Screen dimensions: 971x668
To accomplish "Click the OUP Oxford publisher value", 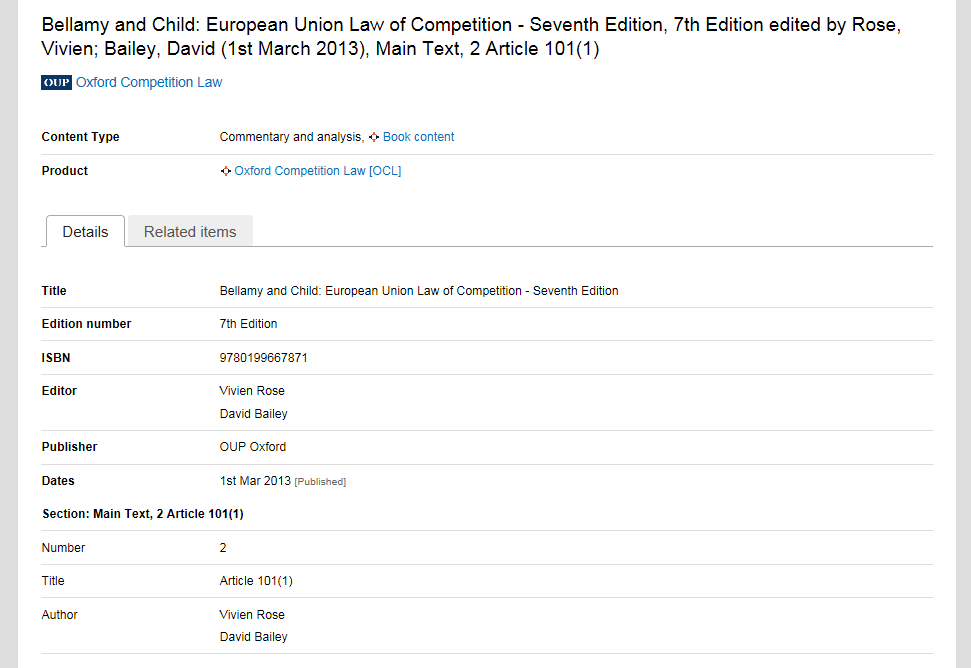I will tap(252, 447).
